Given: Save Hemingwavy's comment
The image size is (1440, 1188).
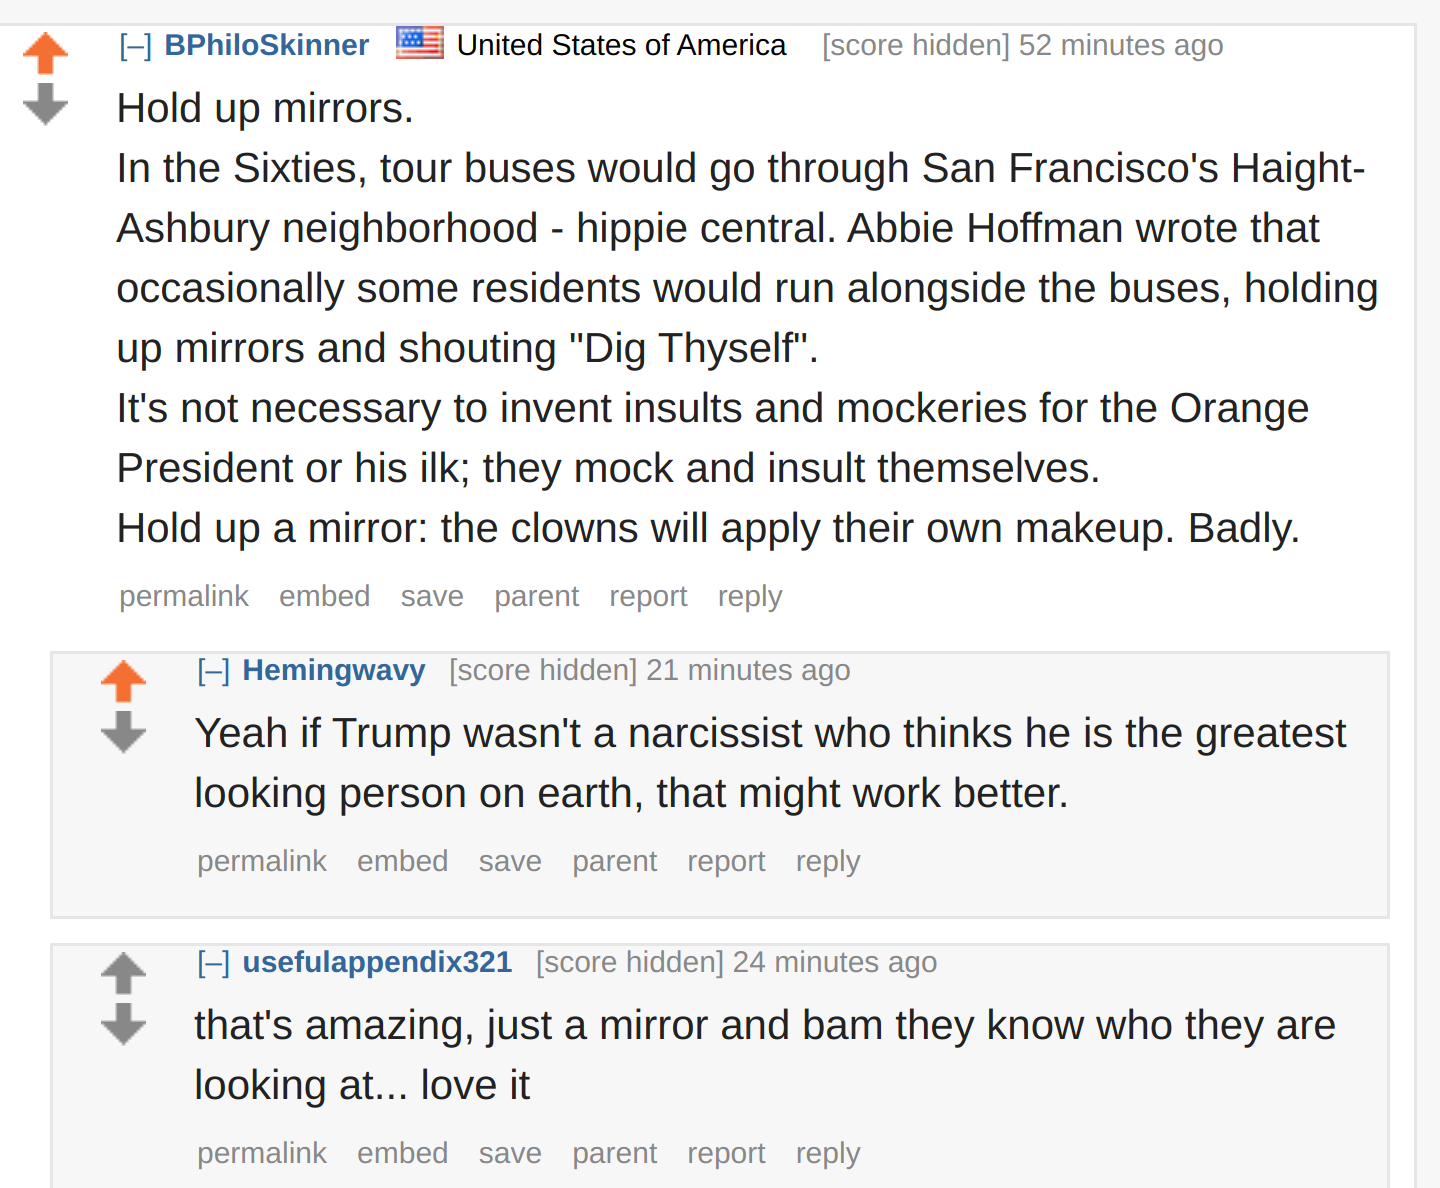Looking at the screenshot, I should point(510,861).
